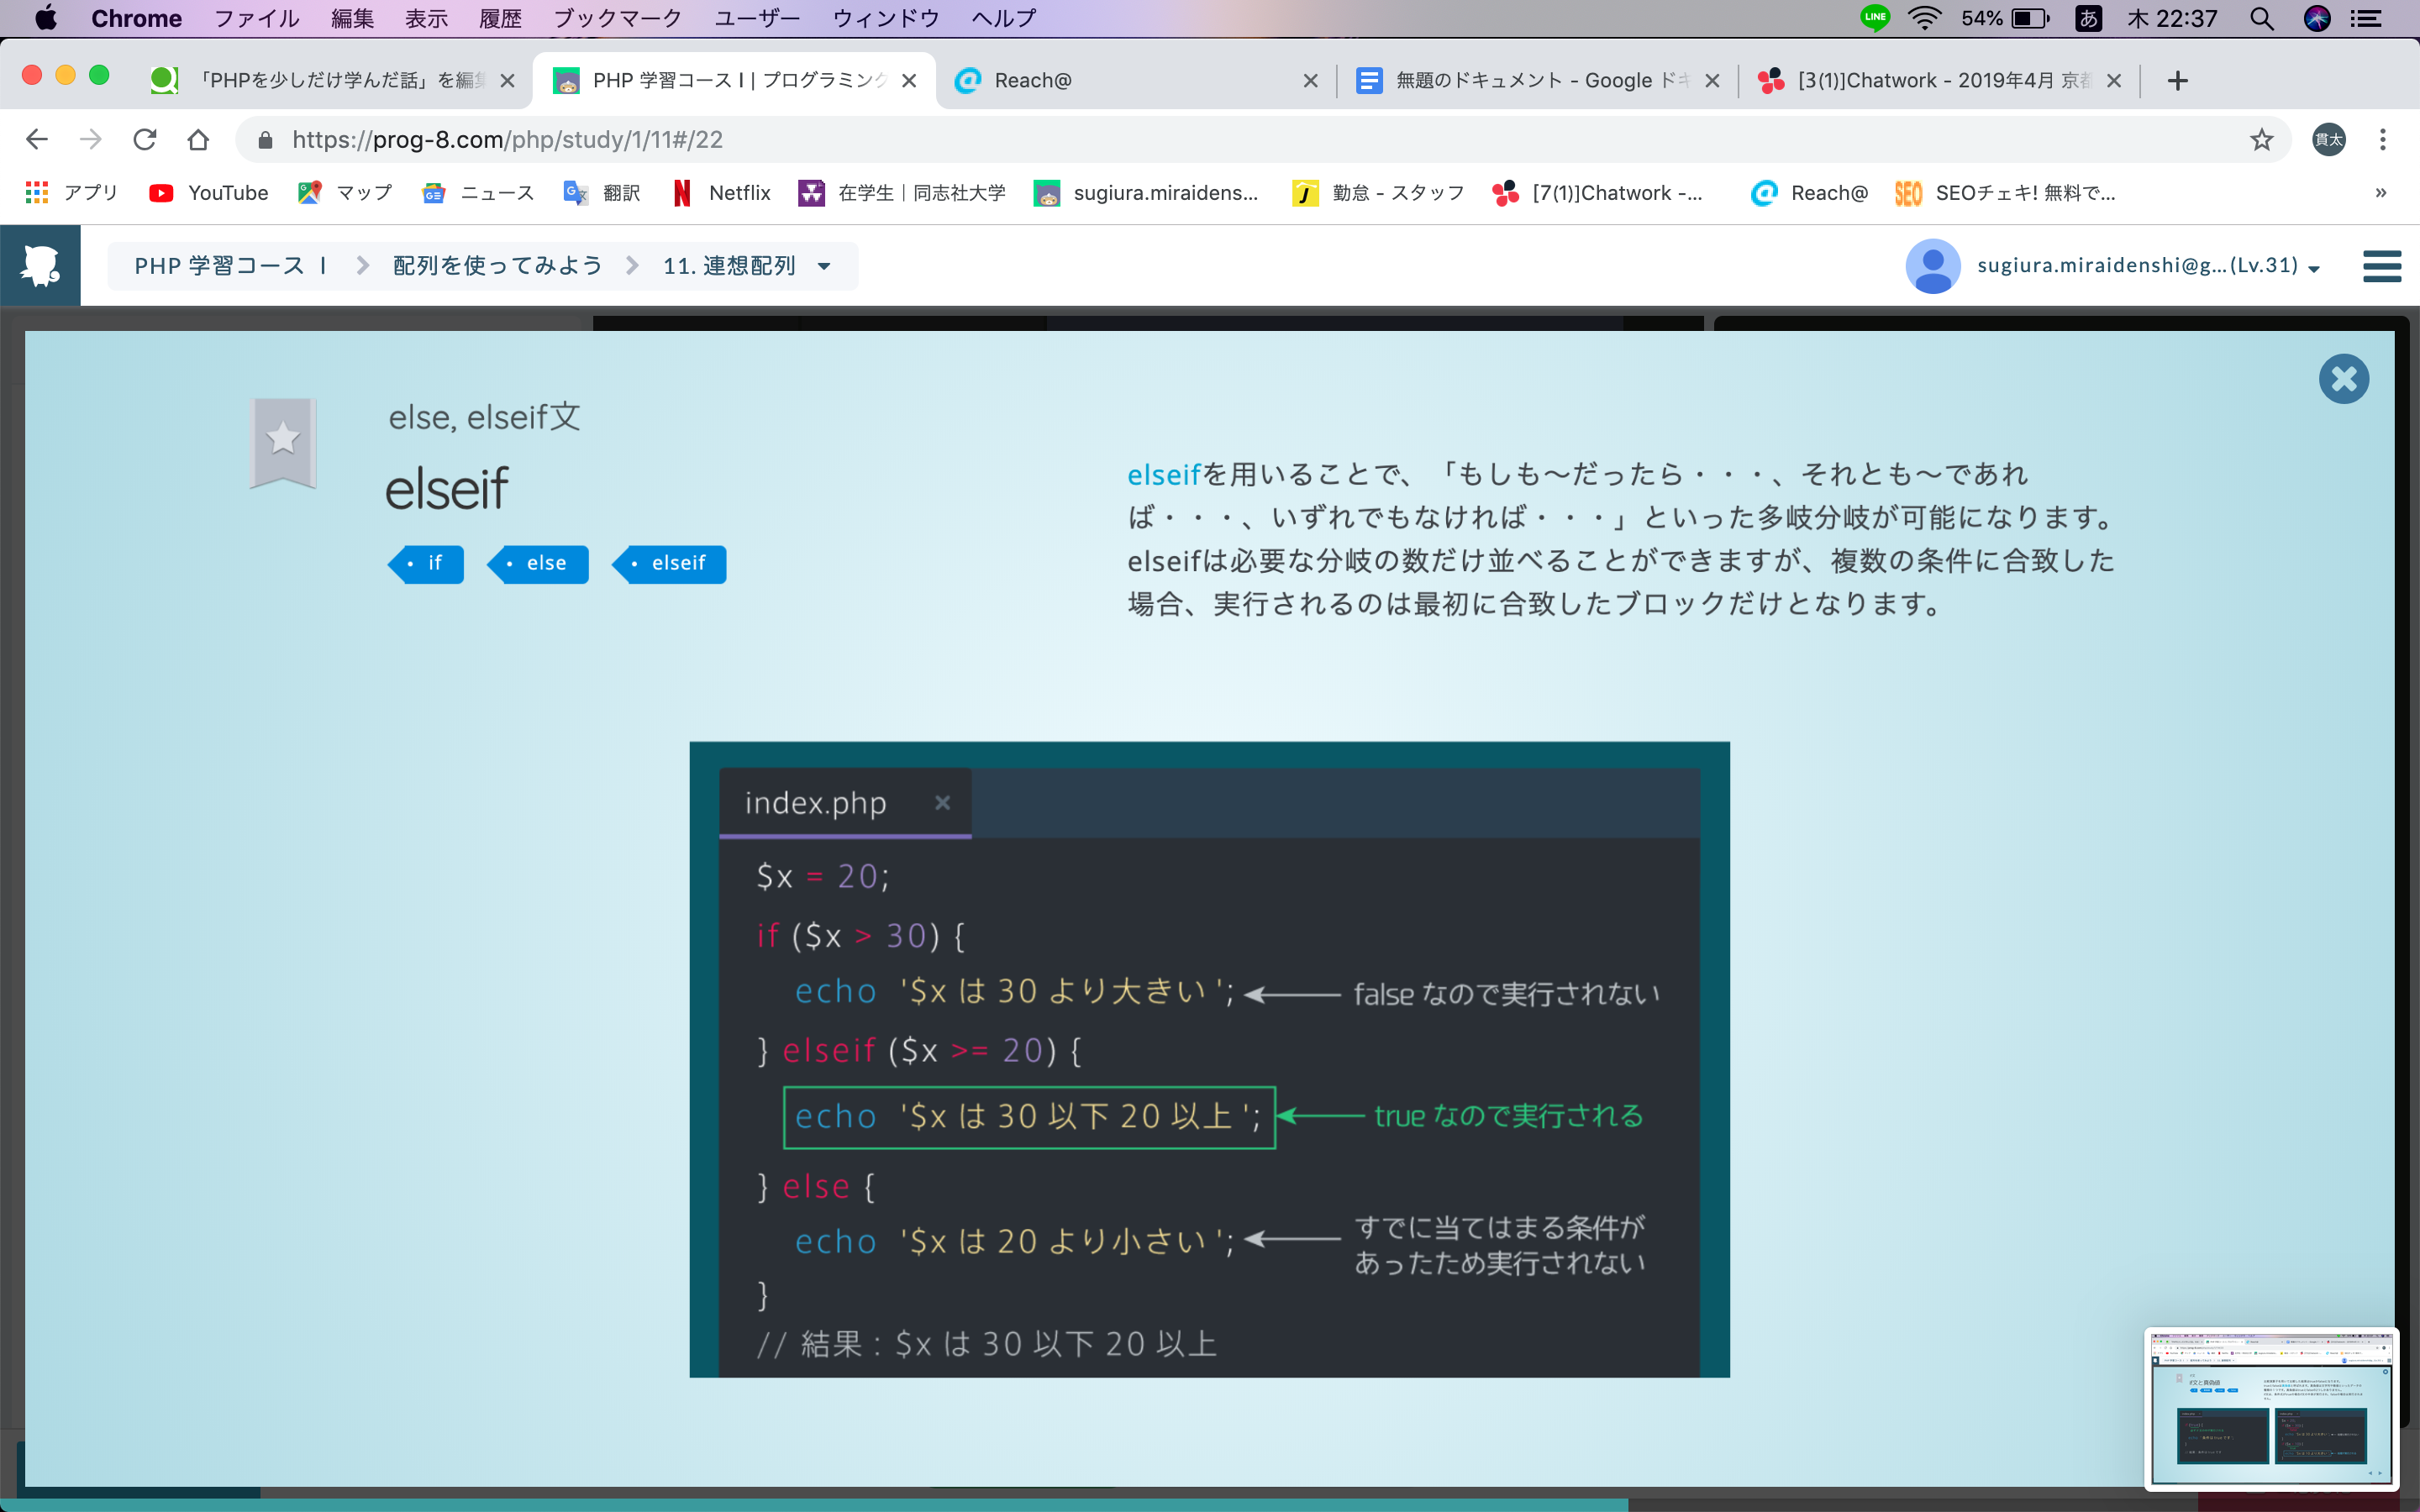
Task: Click the x on index.php tab
Action: pyautogui.click(x=942, y=803)
